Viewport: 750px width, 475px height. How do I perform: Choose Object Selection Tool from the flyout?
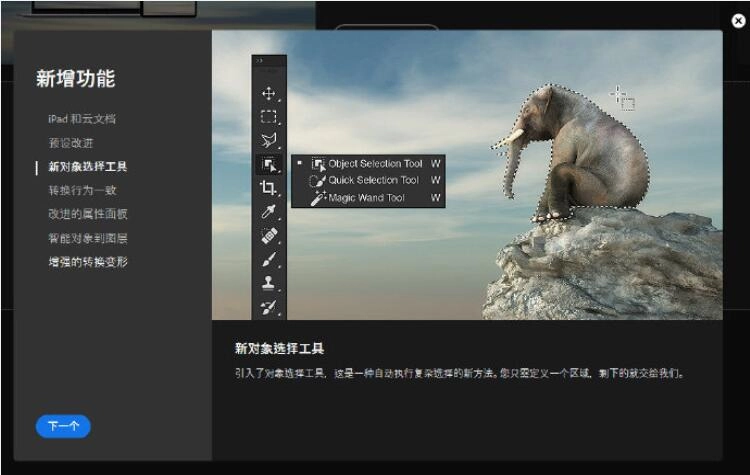tap(375, 163)
